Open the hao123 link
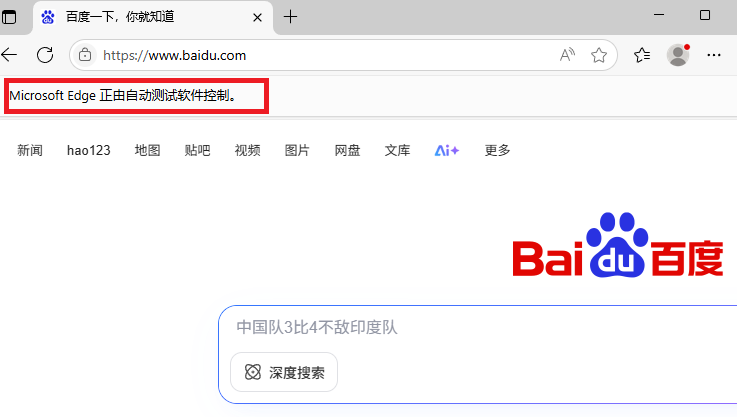Image resolution: width=737 pixels, height=417 pixels. pyautogui.click(x=88, y=150)
